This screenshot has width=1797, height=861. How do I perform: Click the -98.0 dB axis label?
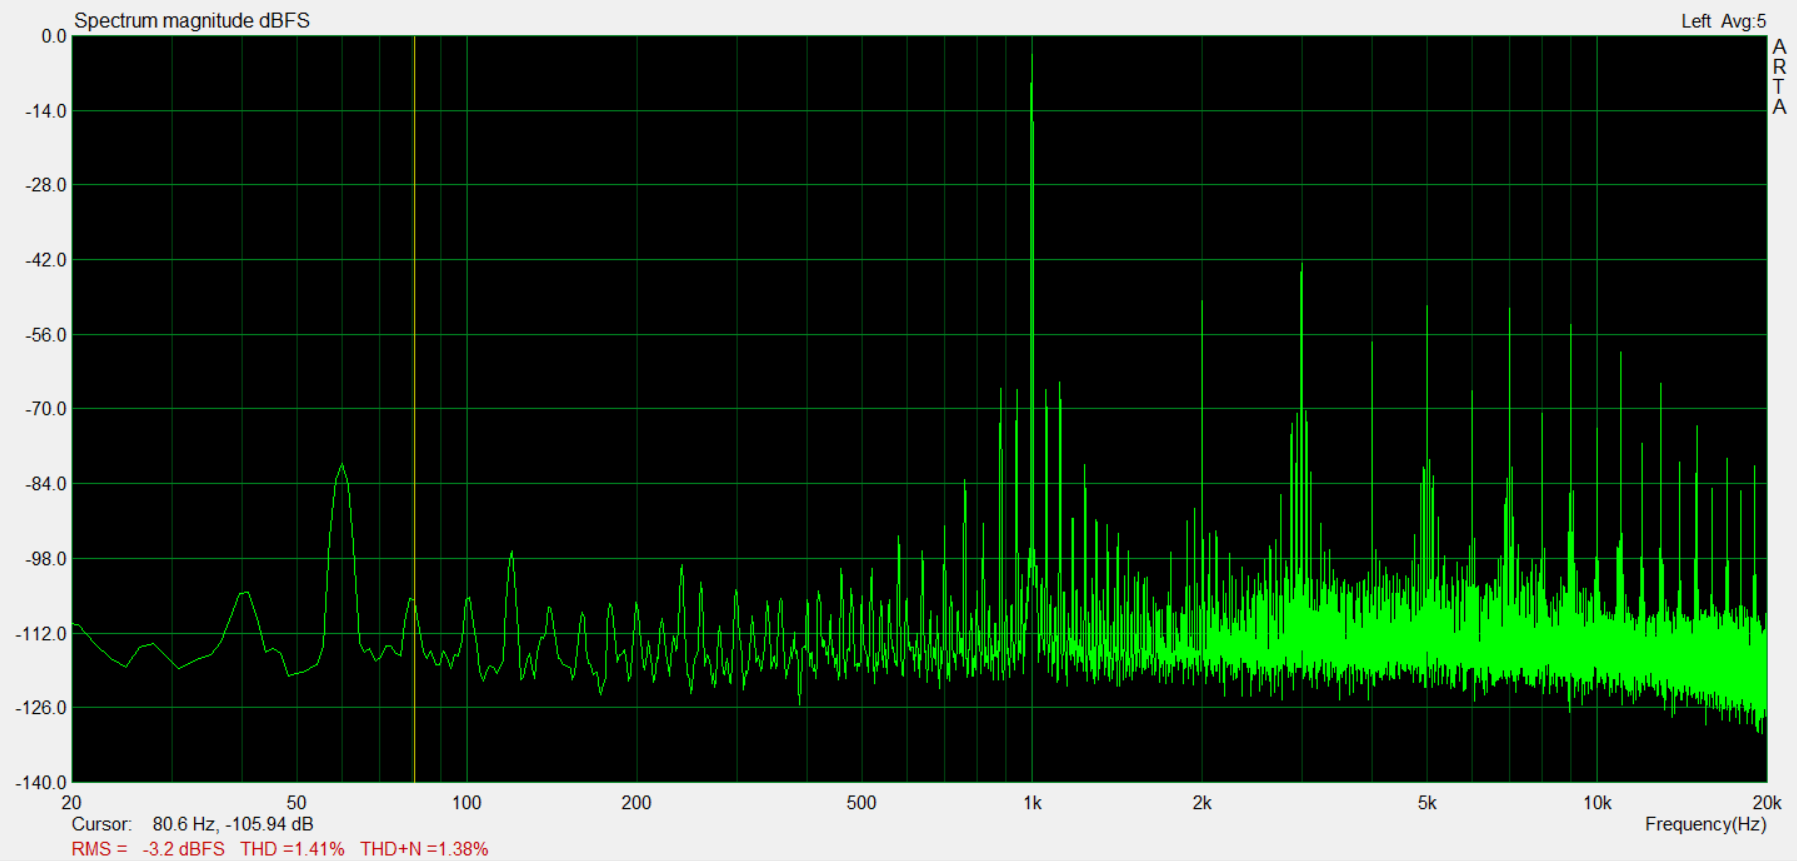tap(46, 559)
